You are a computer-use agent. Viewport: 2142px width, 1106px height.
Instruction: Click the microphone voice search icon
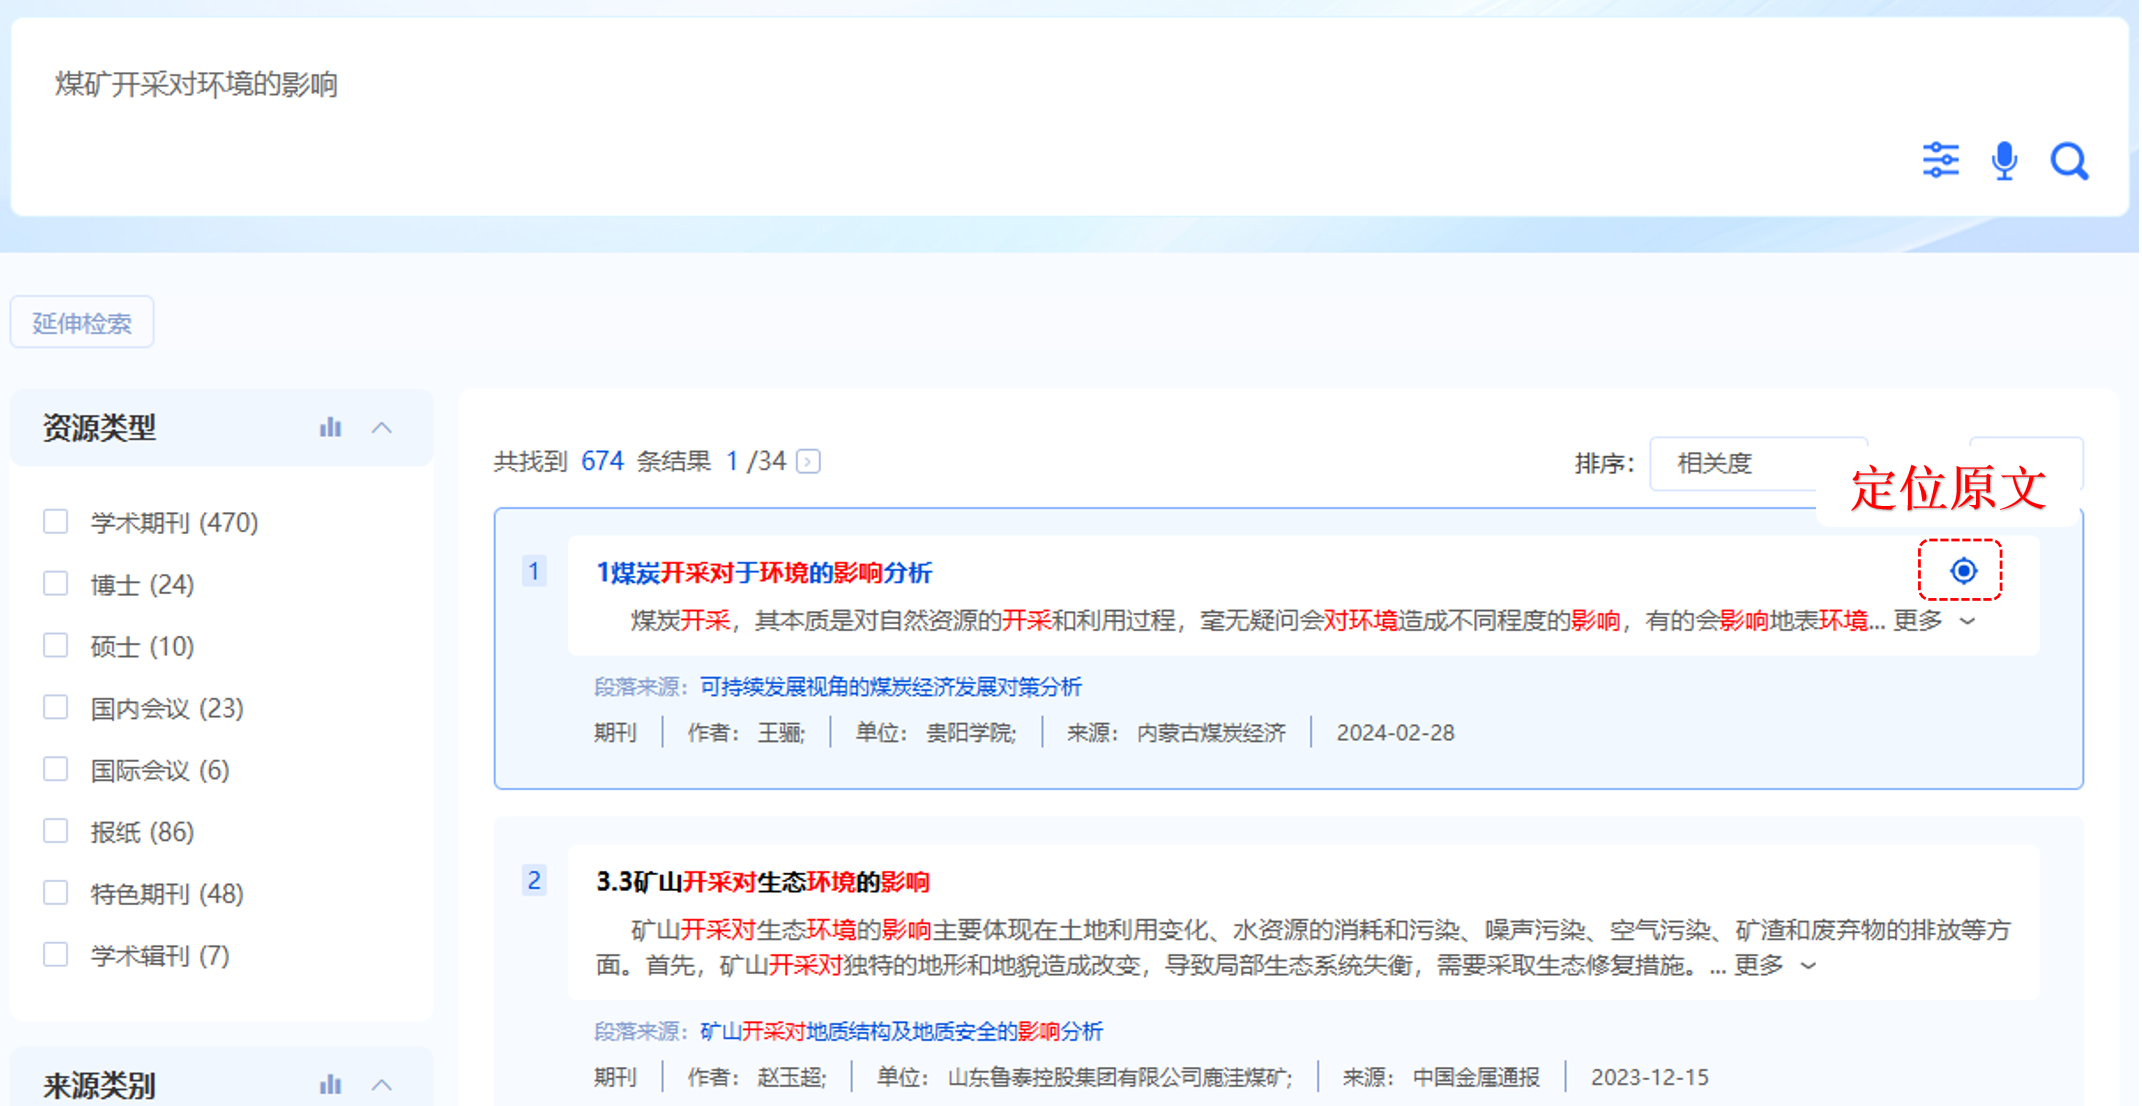(2004, 160)
